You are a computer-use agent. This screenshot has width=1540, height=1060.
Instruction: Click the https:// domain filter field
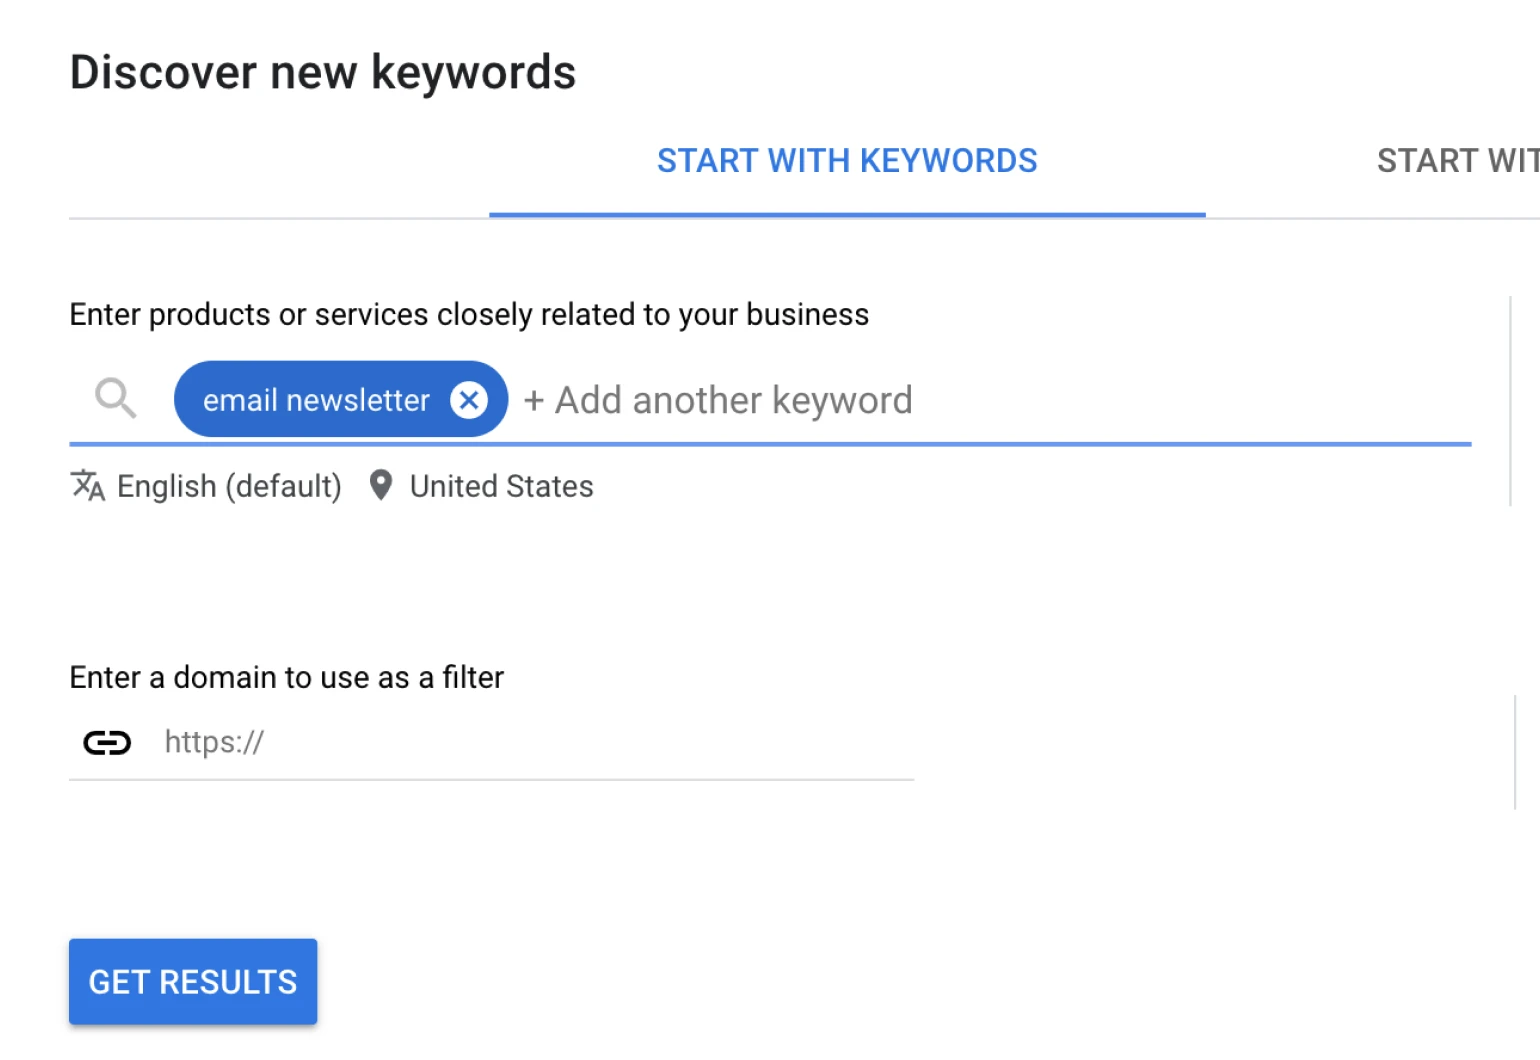[530, 742]
